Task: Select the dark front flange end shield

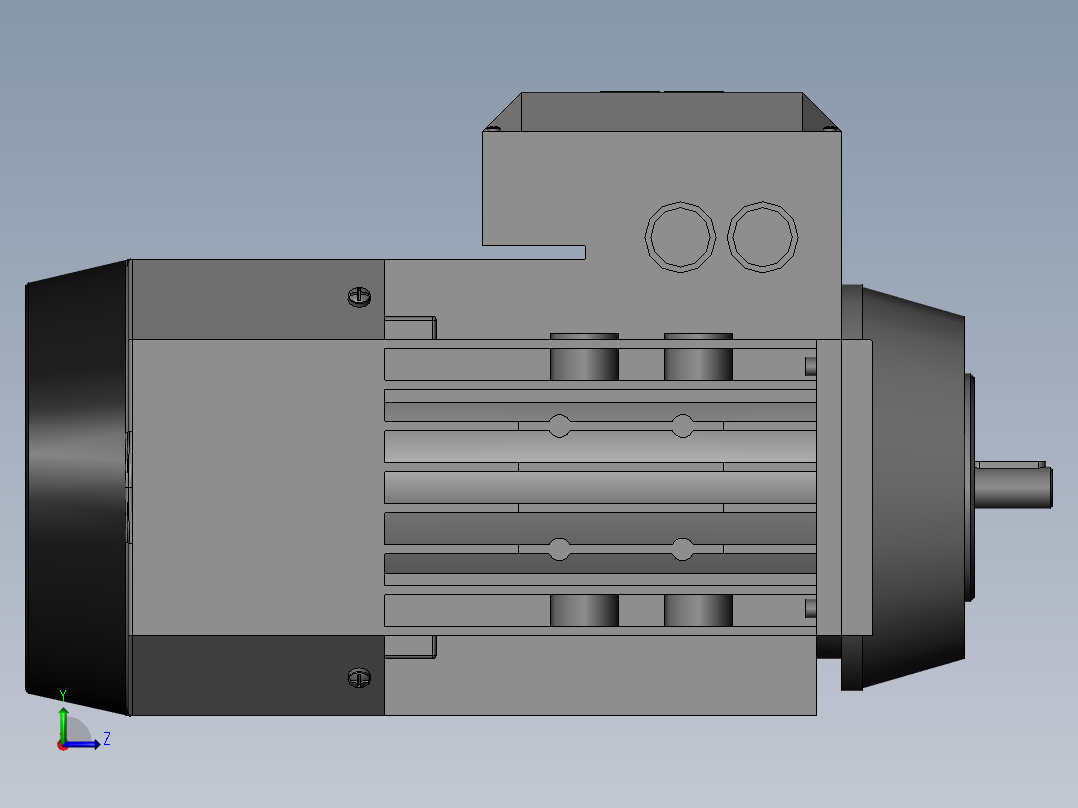Action: pos(913,487)
